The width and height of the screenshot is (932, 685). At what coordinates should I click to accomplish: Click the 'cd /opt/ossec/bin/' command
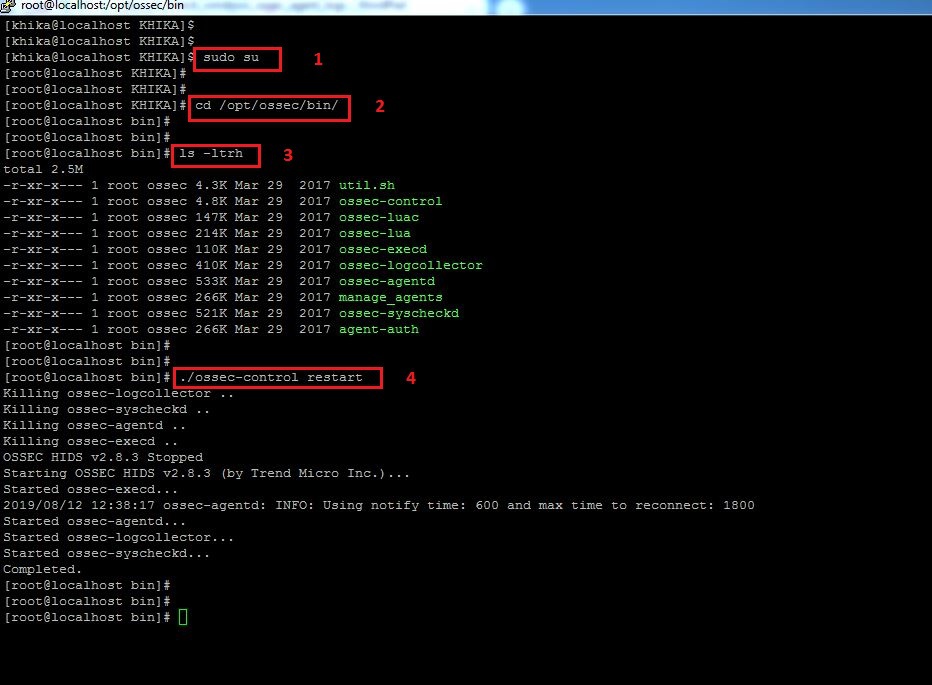point(267,105)
